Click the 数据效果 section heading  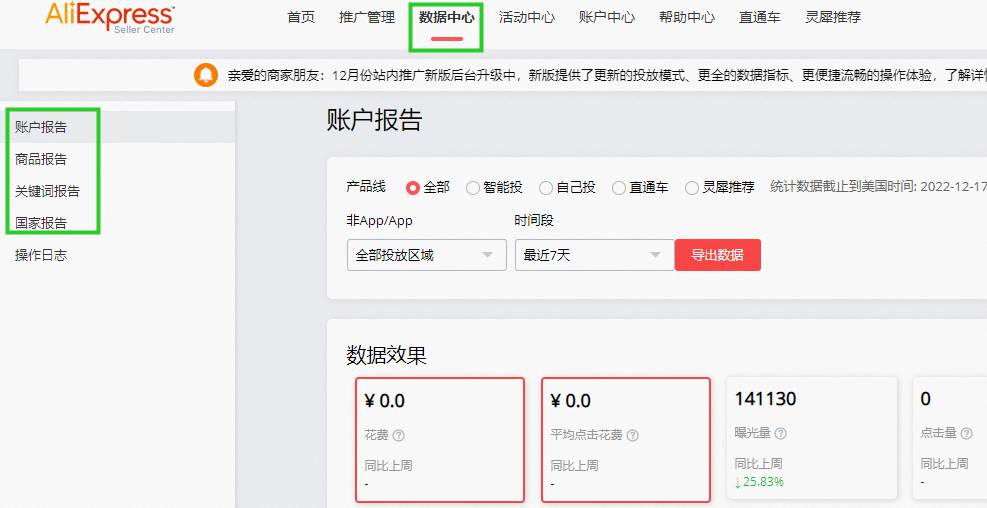point(386,355)
